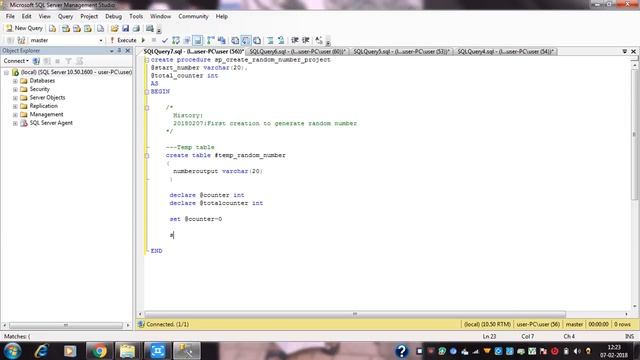Decrease the indent of selected lines

click(295, 40)
